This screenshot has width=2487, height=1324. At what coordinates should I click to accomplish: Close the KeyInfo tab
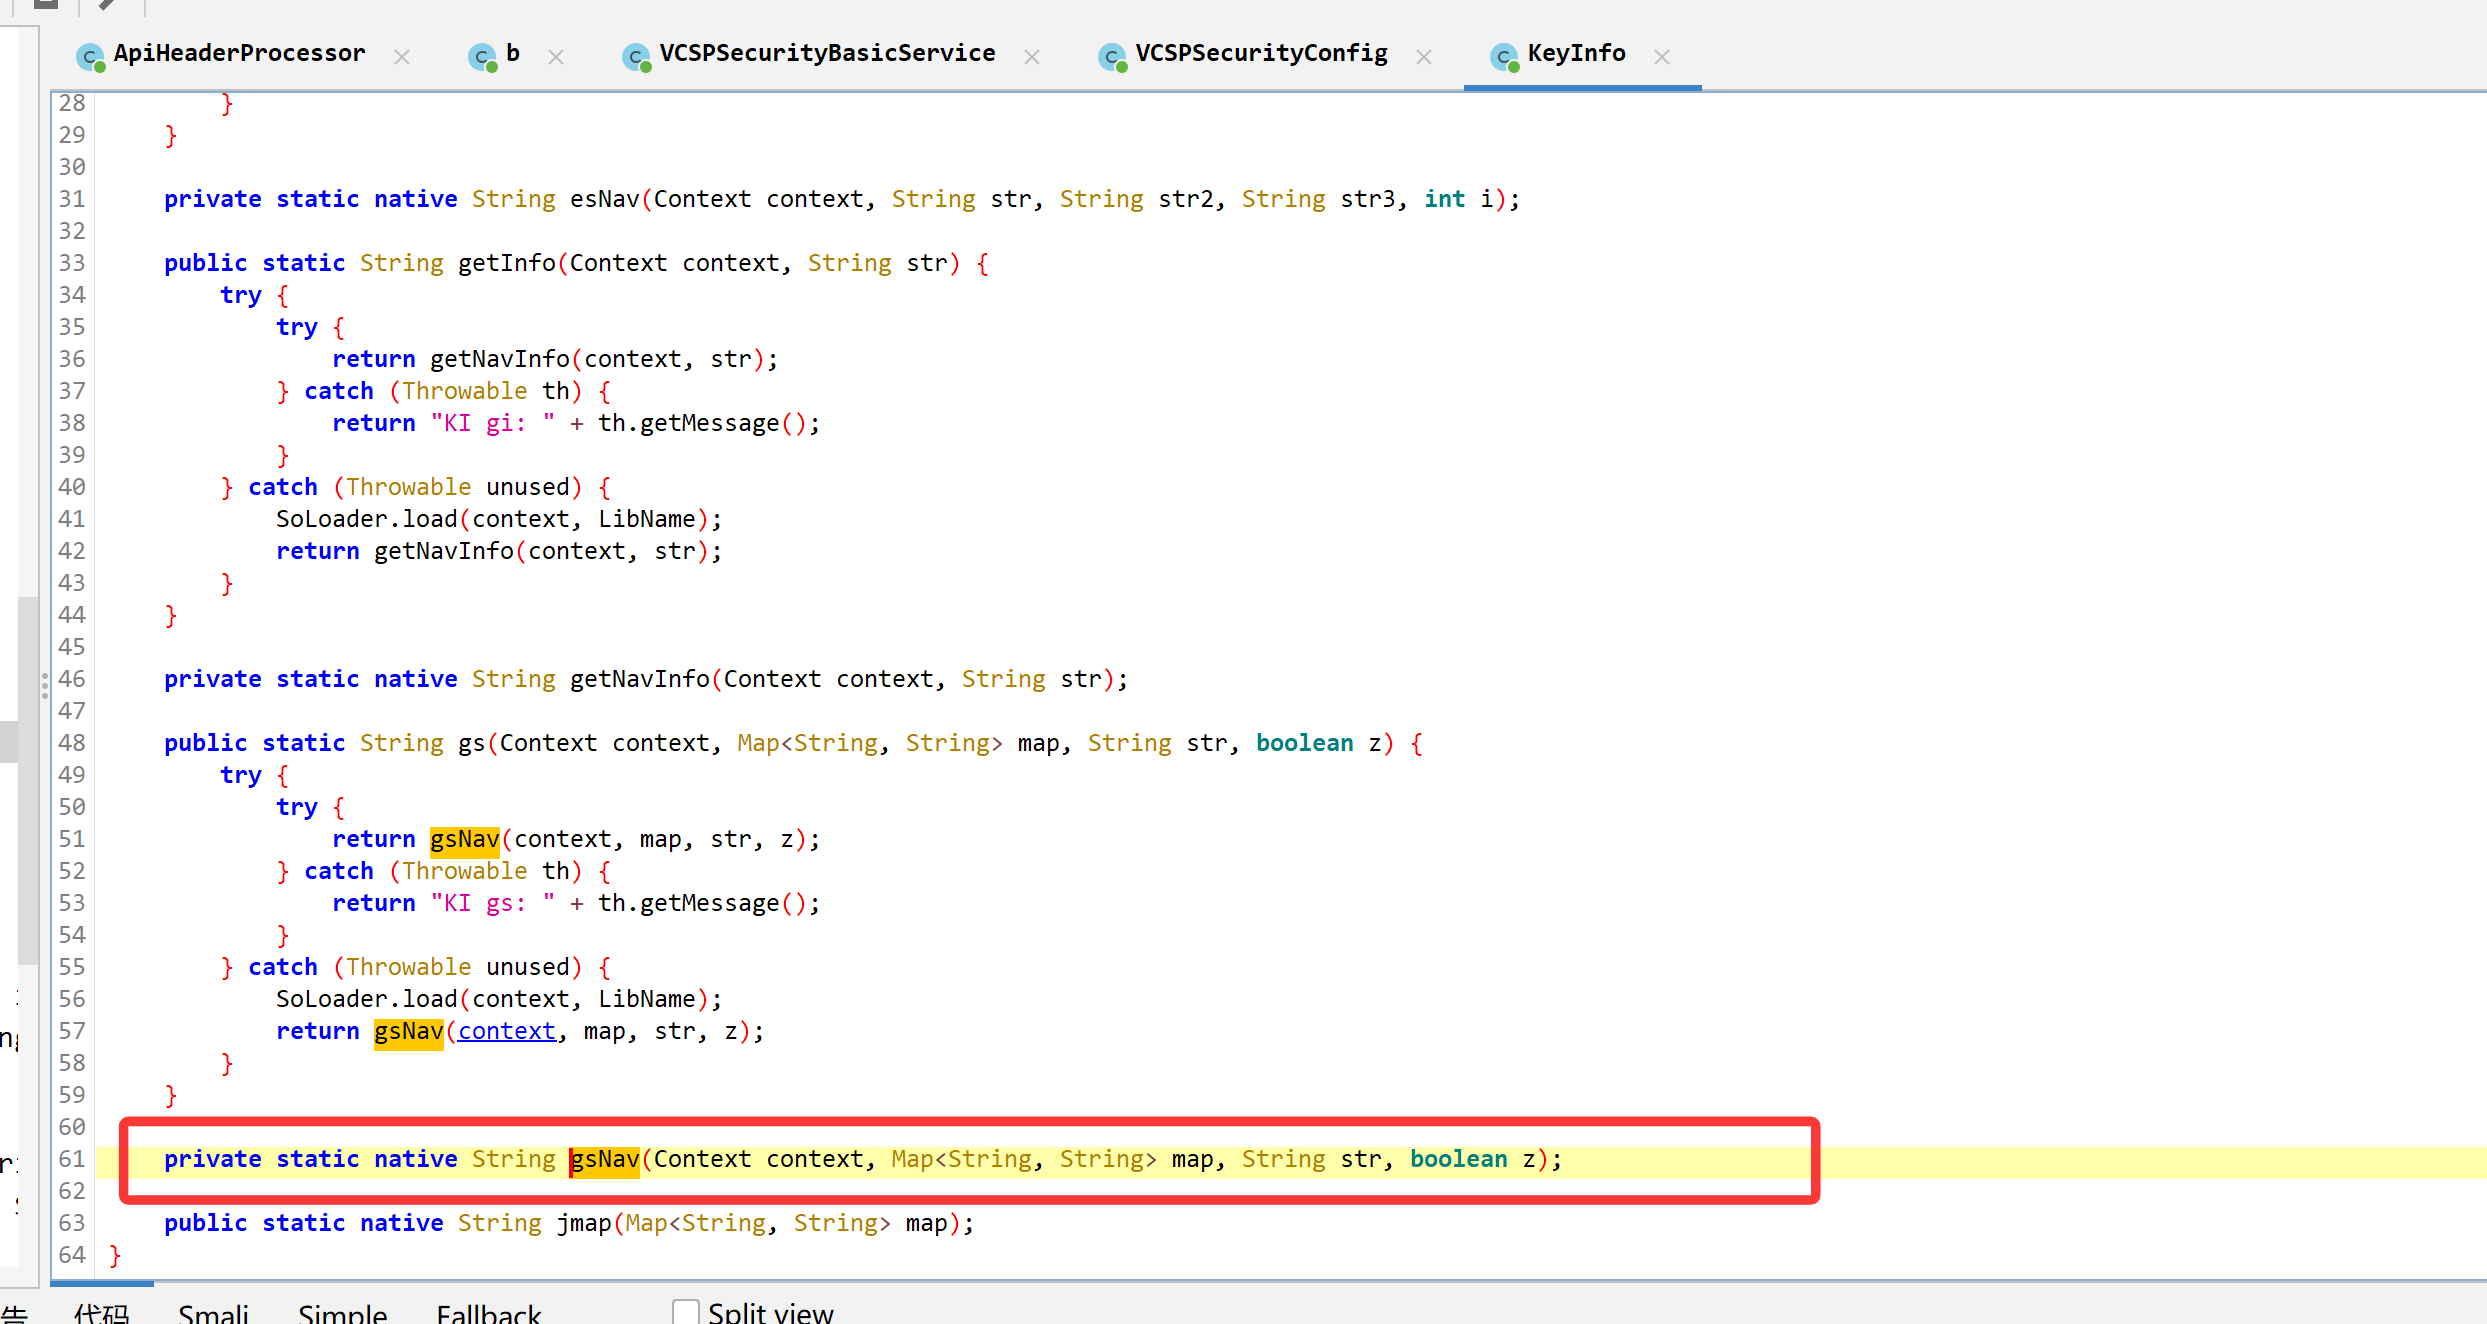[1662, 57]
